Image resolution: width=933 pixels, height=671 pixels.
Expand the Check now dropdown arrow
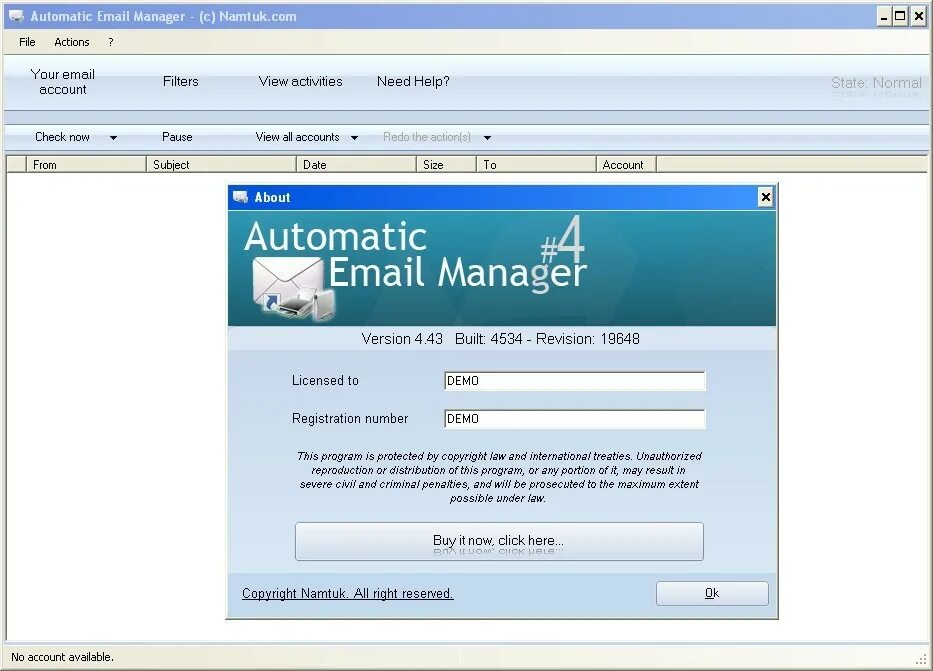click(113, 138)
